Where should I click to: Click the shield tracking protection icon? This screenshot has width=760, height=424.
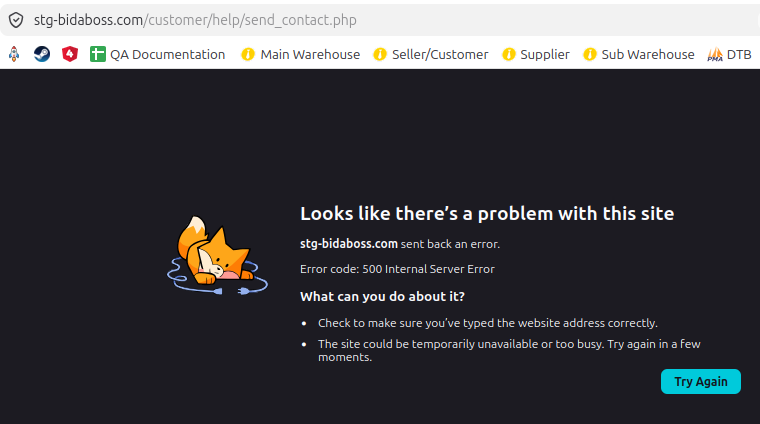[16, 20]
